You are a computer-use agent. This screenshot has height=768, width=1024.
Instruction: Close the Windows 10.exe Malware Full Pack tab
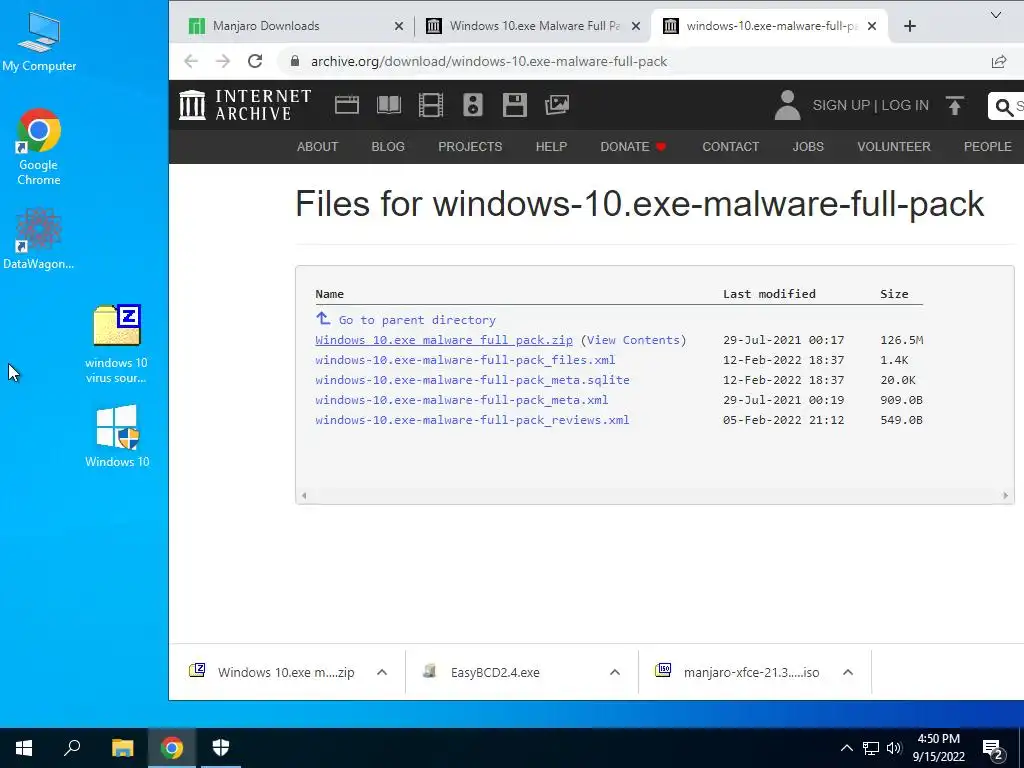tap(636, 26)
